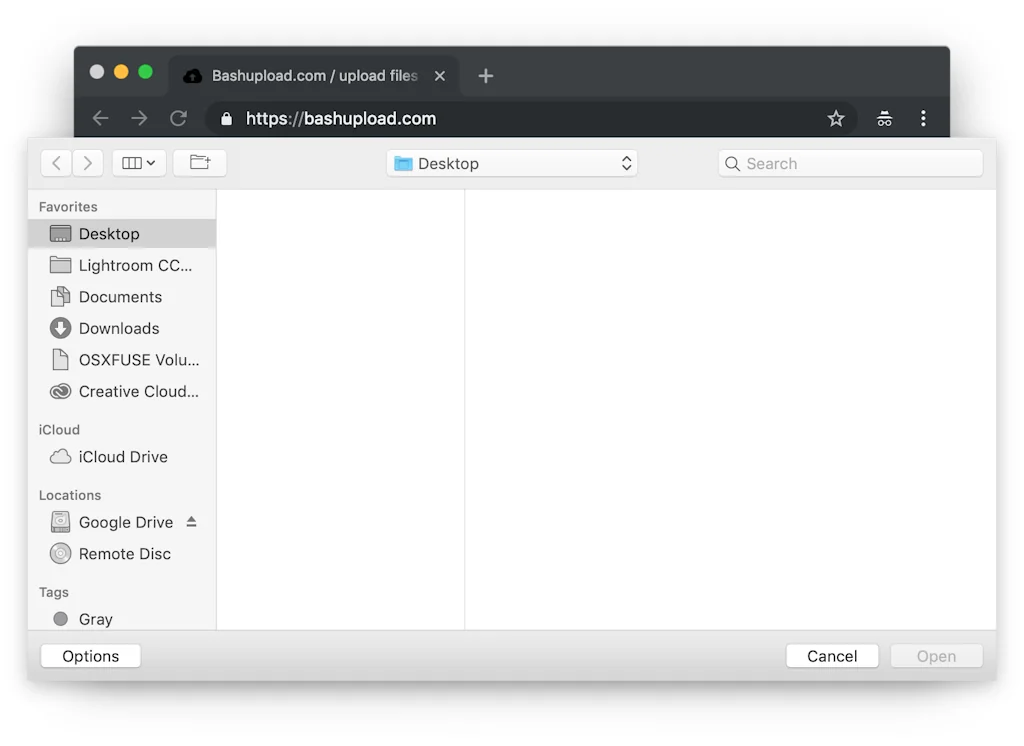This screenshot has height=746, width=1024.
Task: Close the Bashupload.com tab
Action: pos(440,76)
